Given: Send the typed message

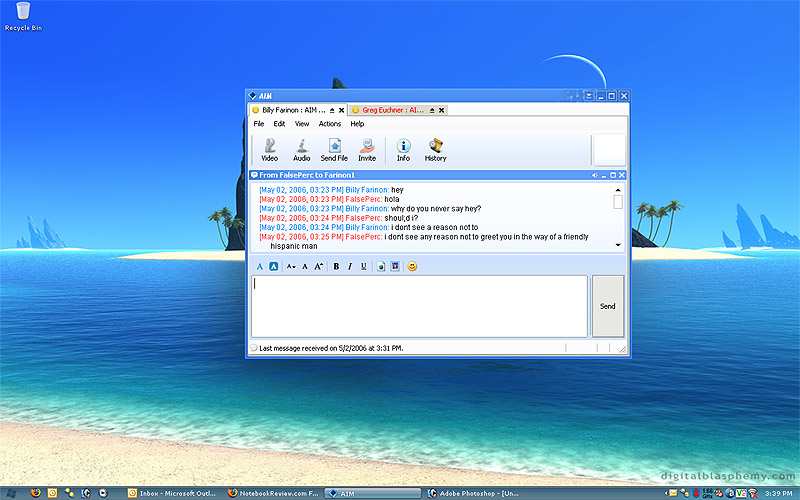Looking at the screenshot, I should 608,306.
